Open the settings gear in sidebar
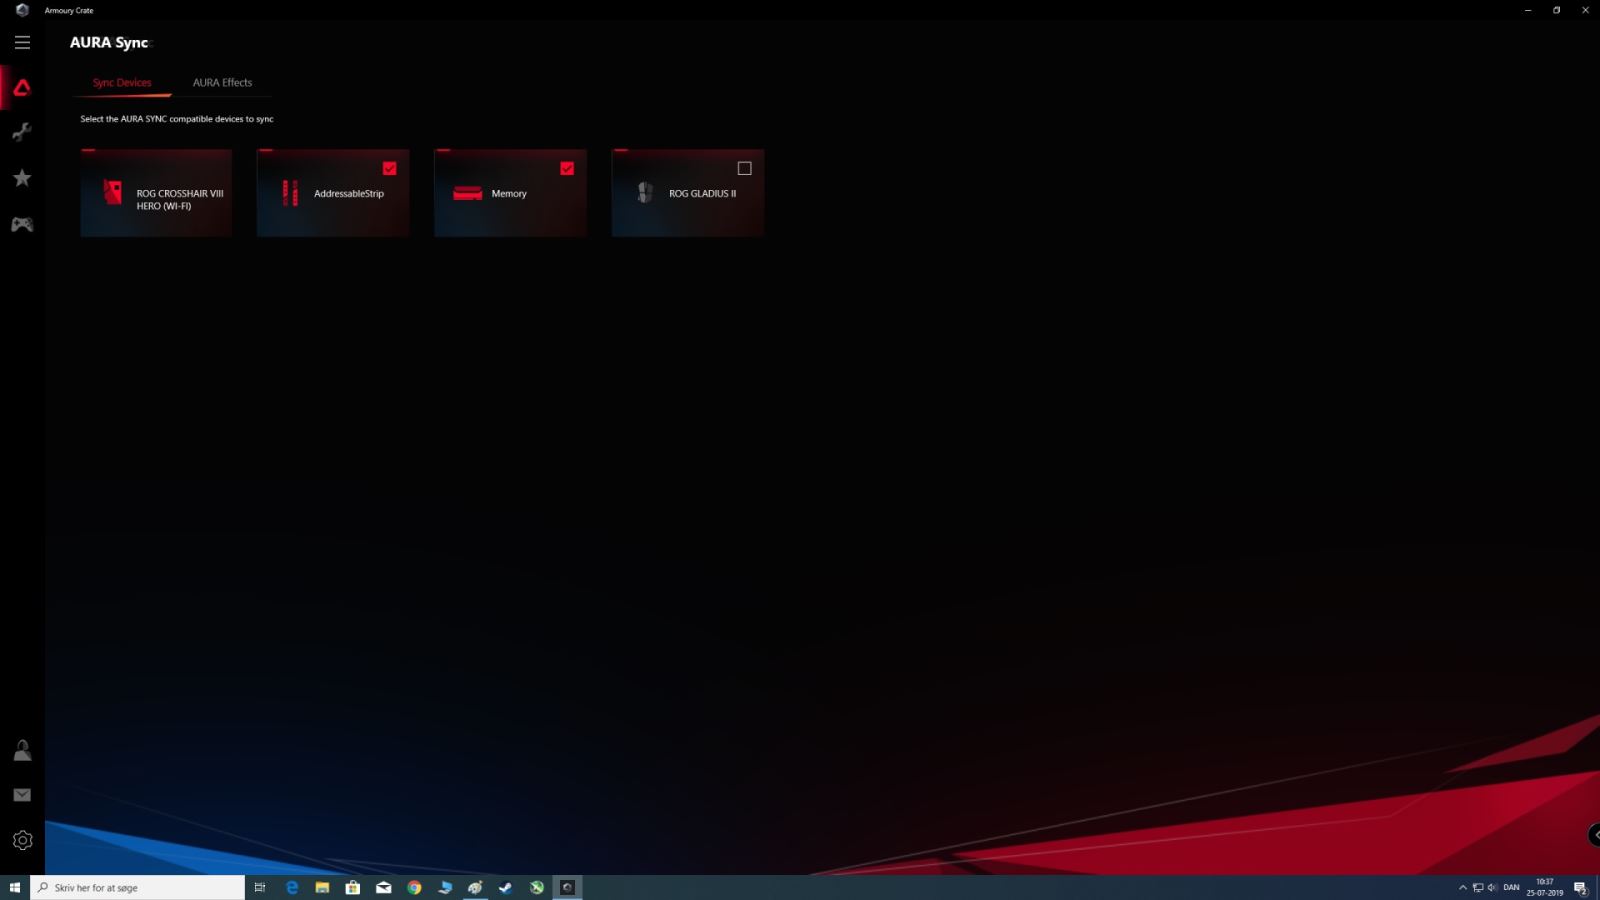 click(x=22, y=841)
